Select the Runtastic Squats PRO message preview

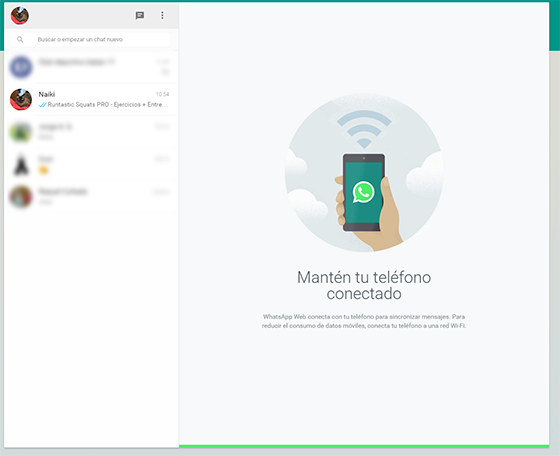pyautogui.click(x=108, y=105)
